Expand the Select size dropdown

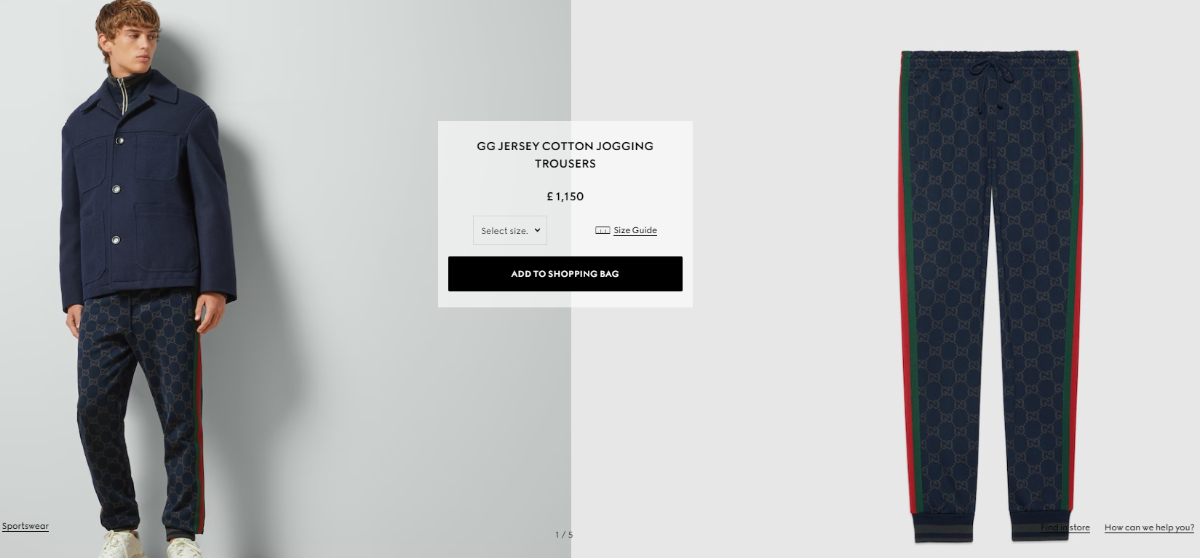(x=510, y=230)
